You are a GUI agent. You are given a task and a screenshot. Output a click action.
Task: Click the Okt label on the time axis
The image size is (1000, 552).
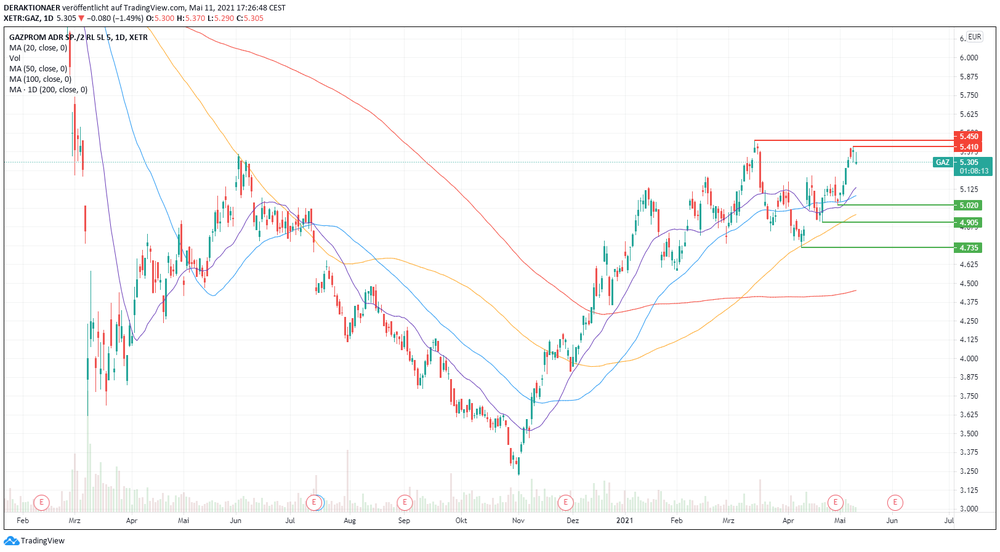(461, 521)
